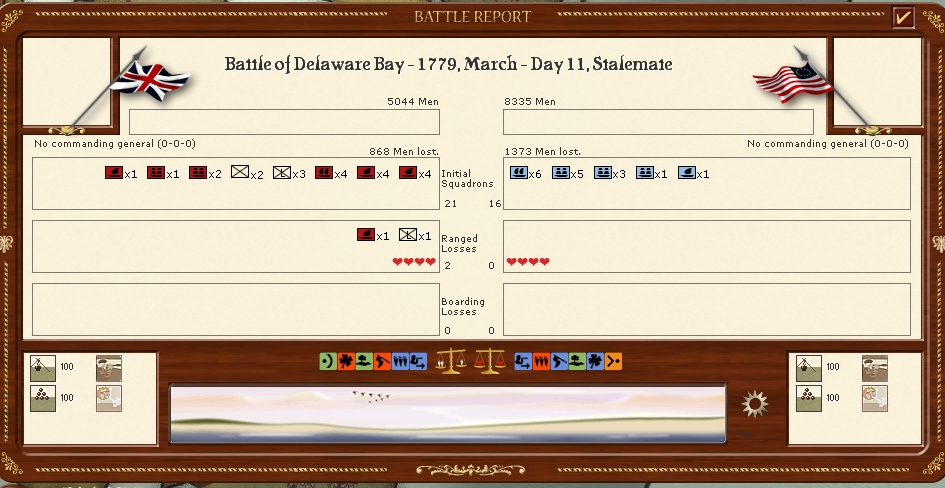Click the American red hearts cohesion indicator

[528, 262]
